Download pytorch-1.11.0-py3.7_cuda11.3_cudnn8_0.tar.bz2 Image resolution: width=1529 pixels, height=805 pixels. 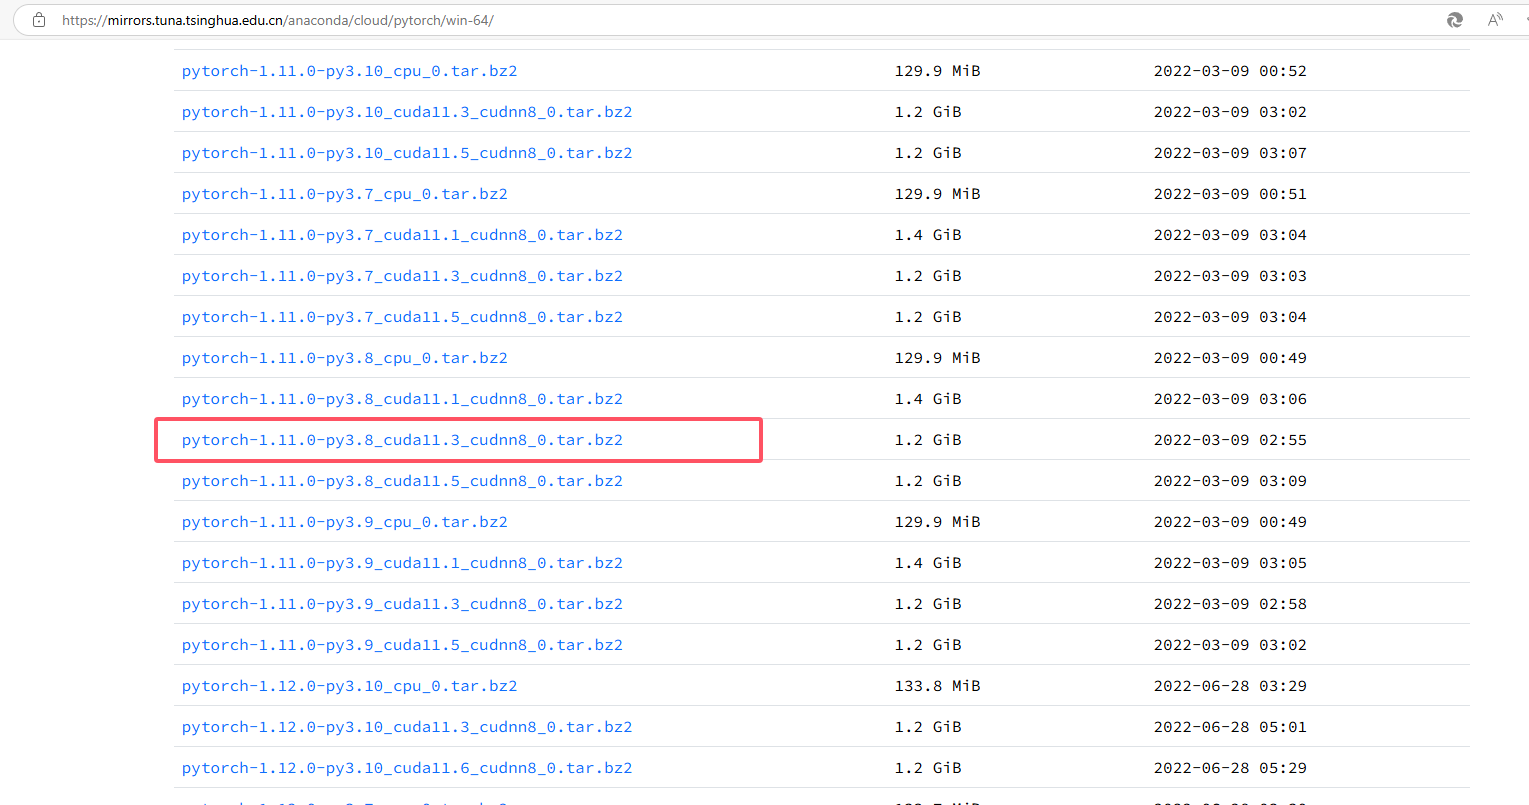tap(402, 276)
